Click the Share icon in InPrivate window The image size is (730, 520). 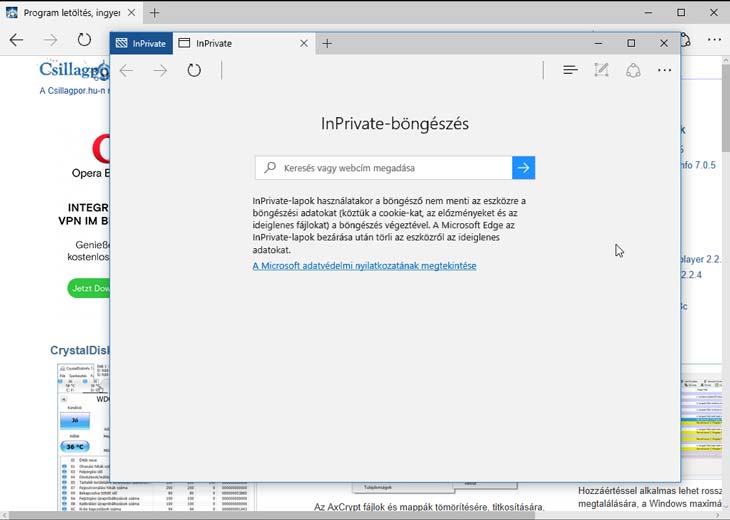(x=632, y=70)
